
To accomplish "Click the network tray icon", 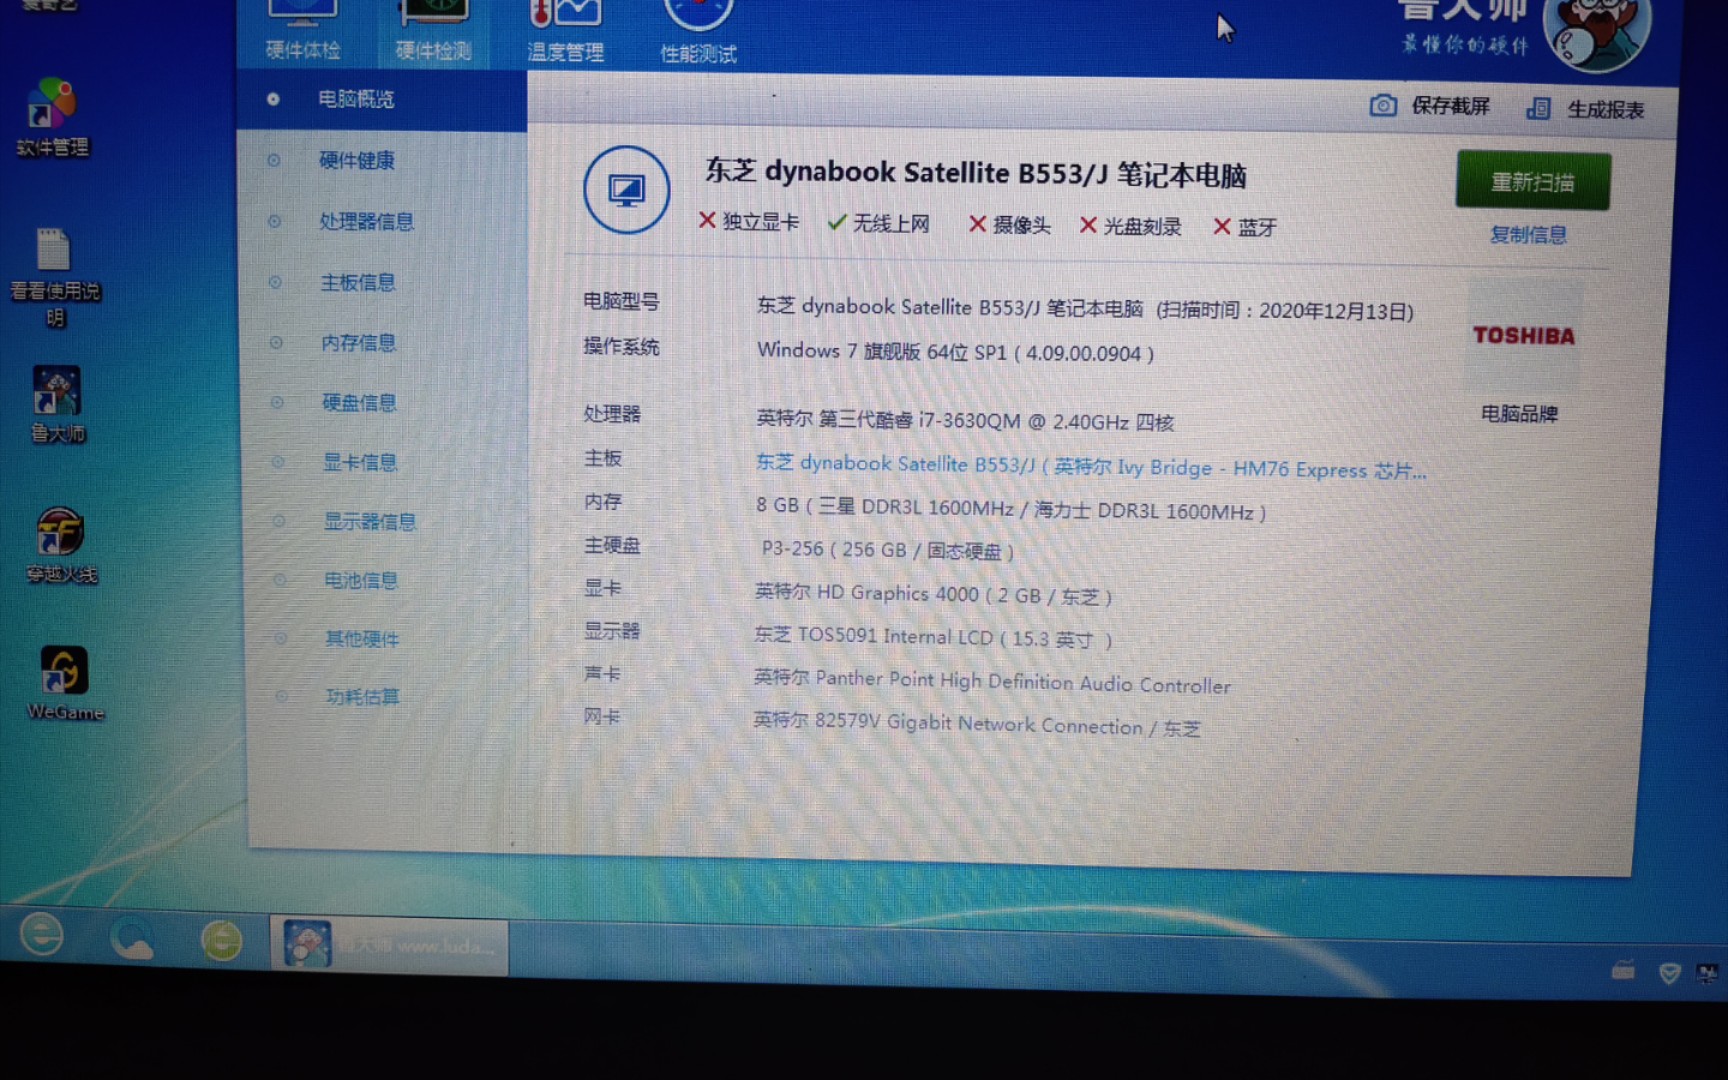I will coord(1707,974).
